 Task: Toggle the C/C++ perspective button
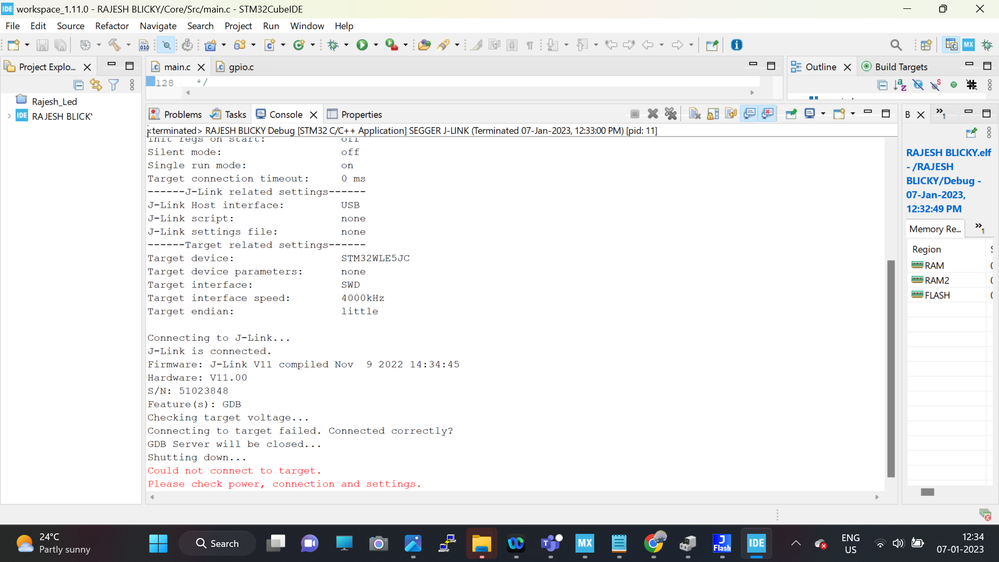(x=951, y=45)
